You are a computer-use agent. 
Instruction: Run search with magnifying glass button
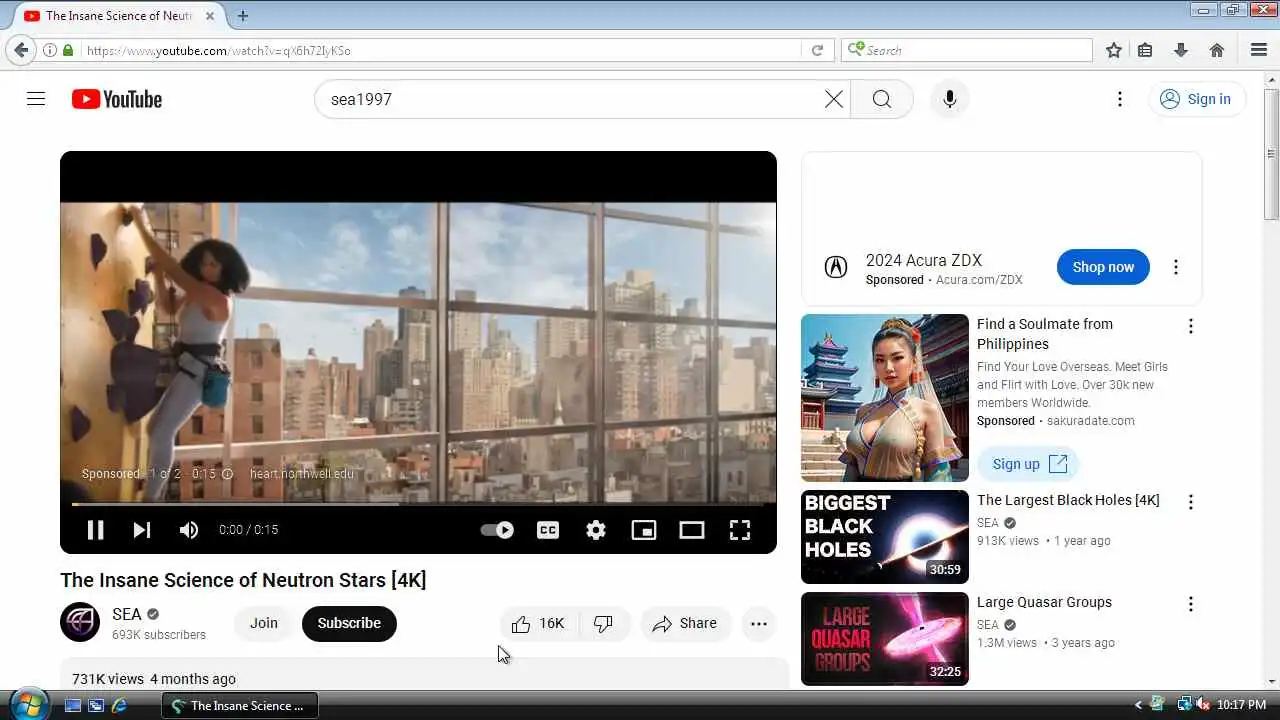881,99
